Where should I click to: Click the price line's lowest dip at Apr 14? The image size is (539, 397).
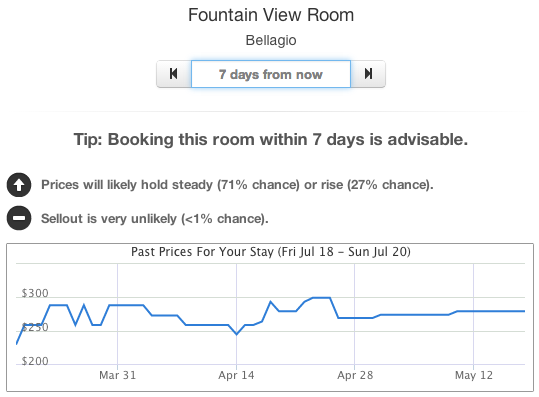point(236,334)
